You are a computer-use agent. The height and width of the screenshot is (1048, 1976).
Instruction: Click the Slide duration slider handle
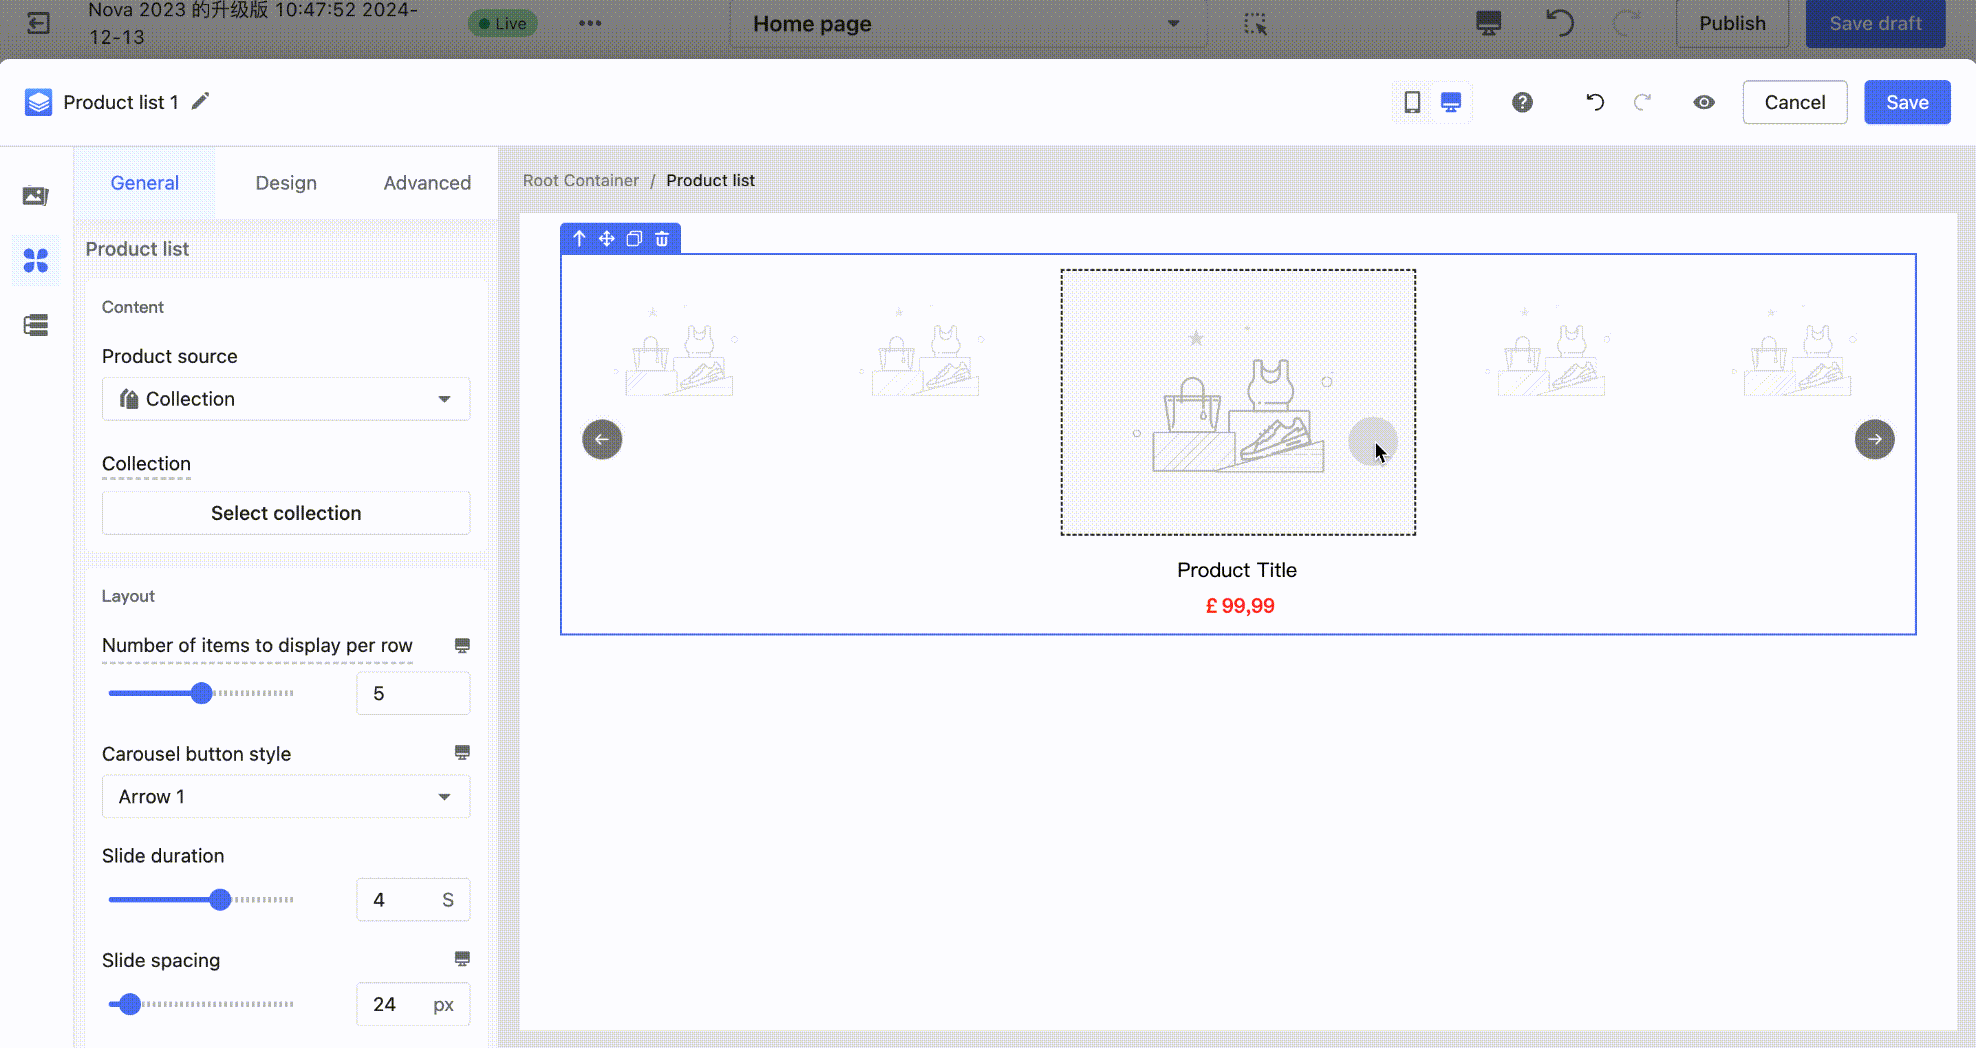(220, 900)
